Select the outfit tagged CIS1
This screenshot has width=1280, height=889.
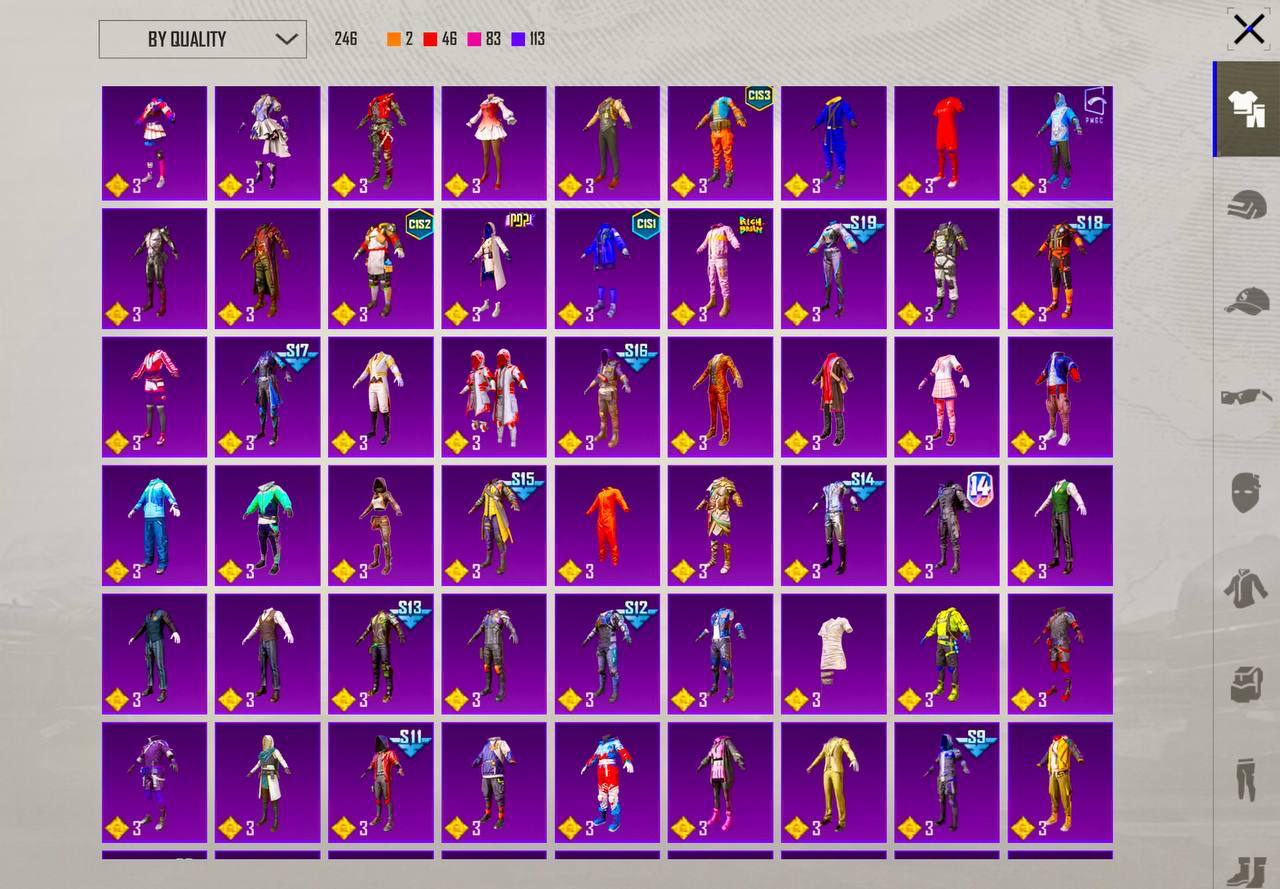(607, 268)
